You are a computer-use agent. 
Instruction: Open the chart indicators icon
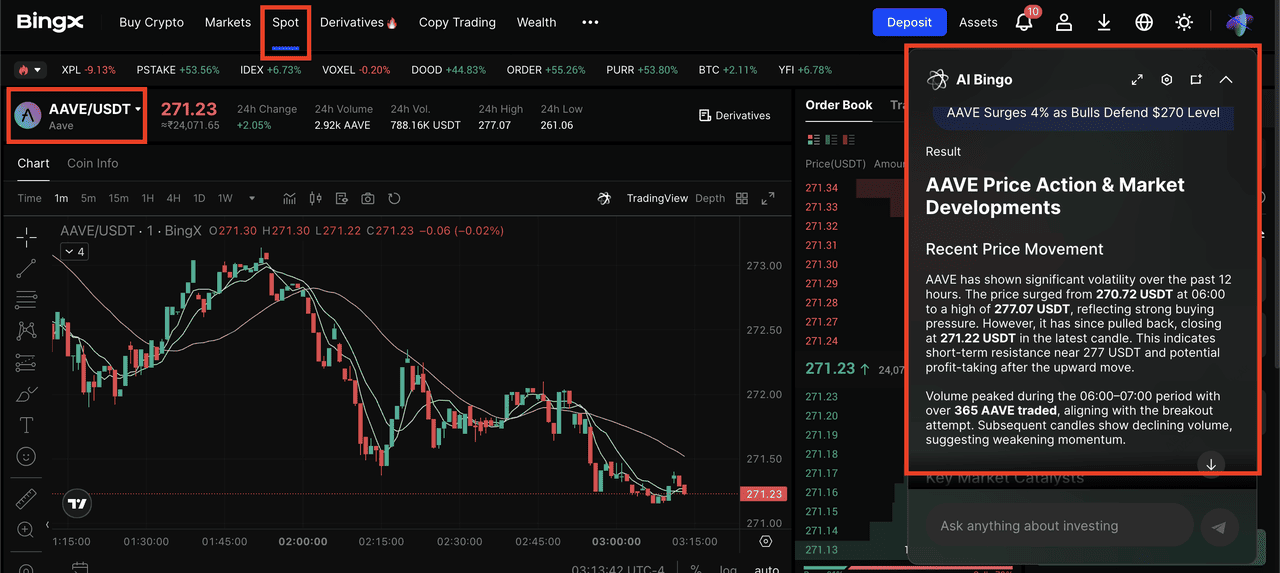[x=290, y=198]
